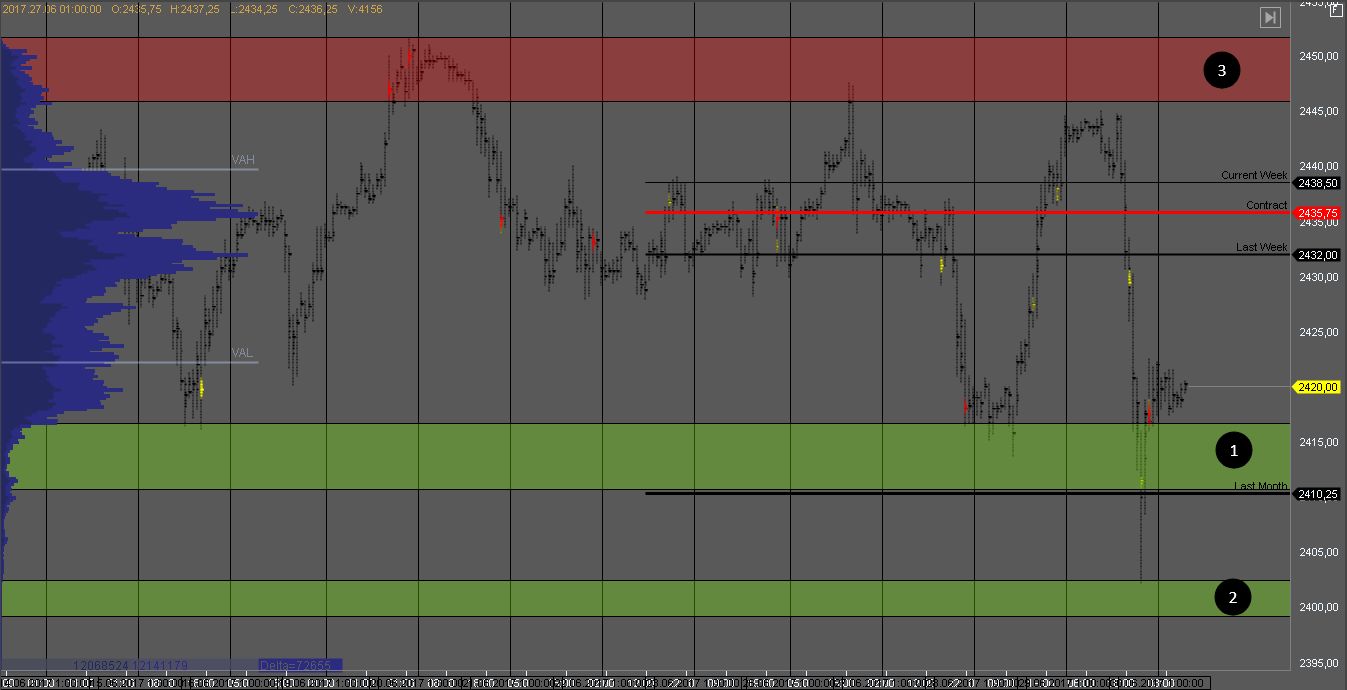
Task: Click the VAH value area high label
Action: (x=243, y=160)
